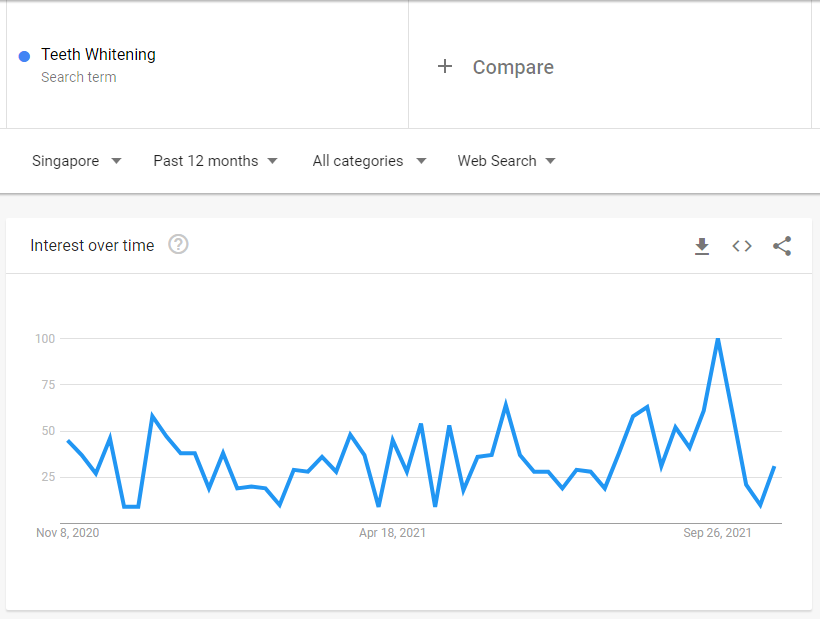Click the embed code icon

point(742,246)
